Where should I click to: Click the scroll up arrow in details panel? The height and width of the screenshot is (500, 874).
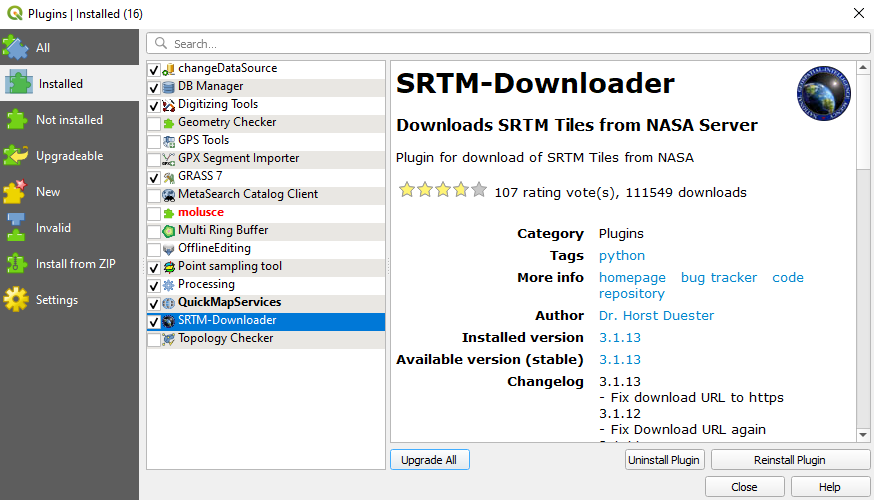[x=863, y=67]
